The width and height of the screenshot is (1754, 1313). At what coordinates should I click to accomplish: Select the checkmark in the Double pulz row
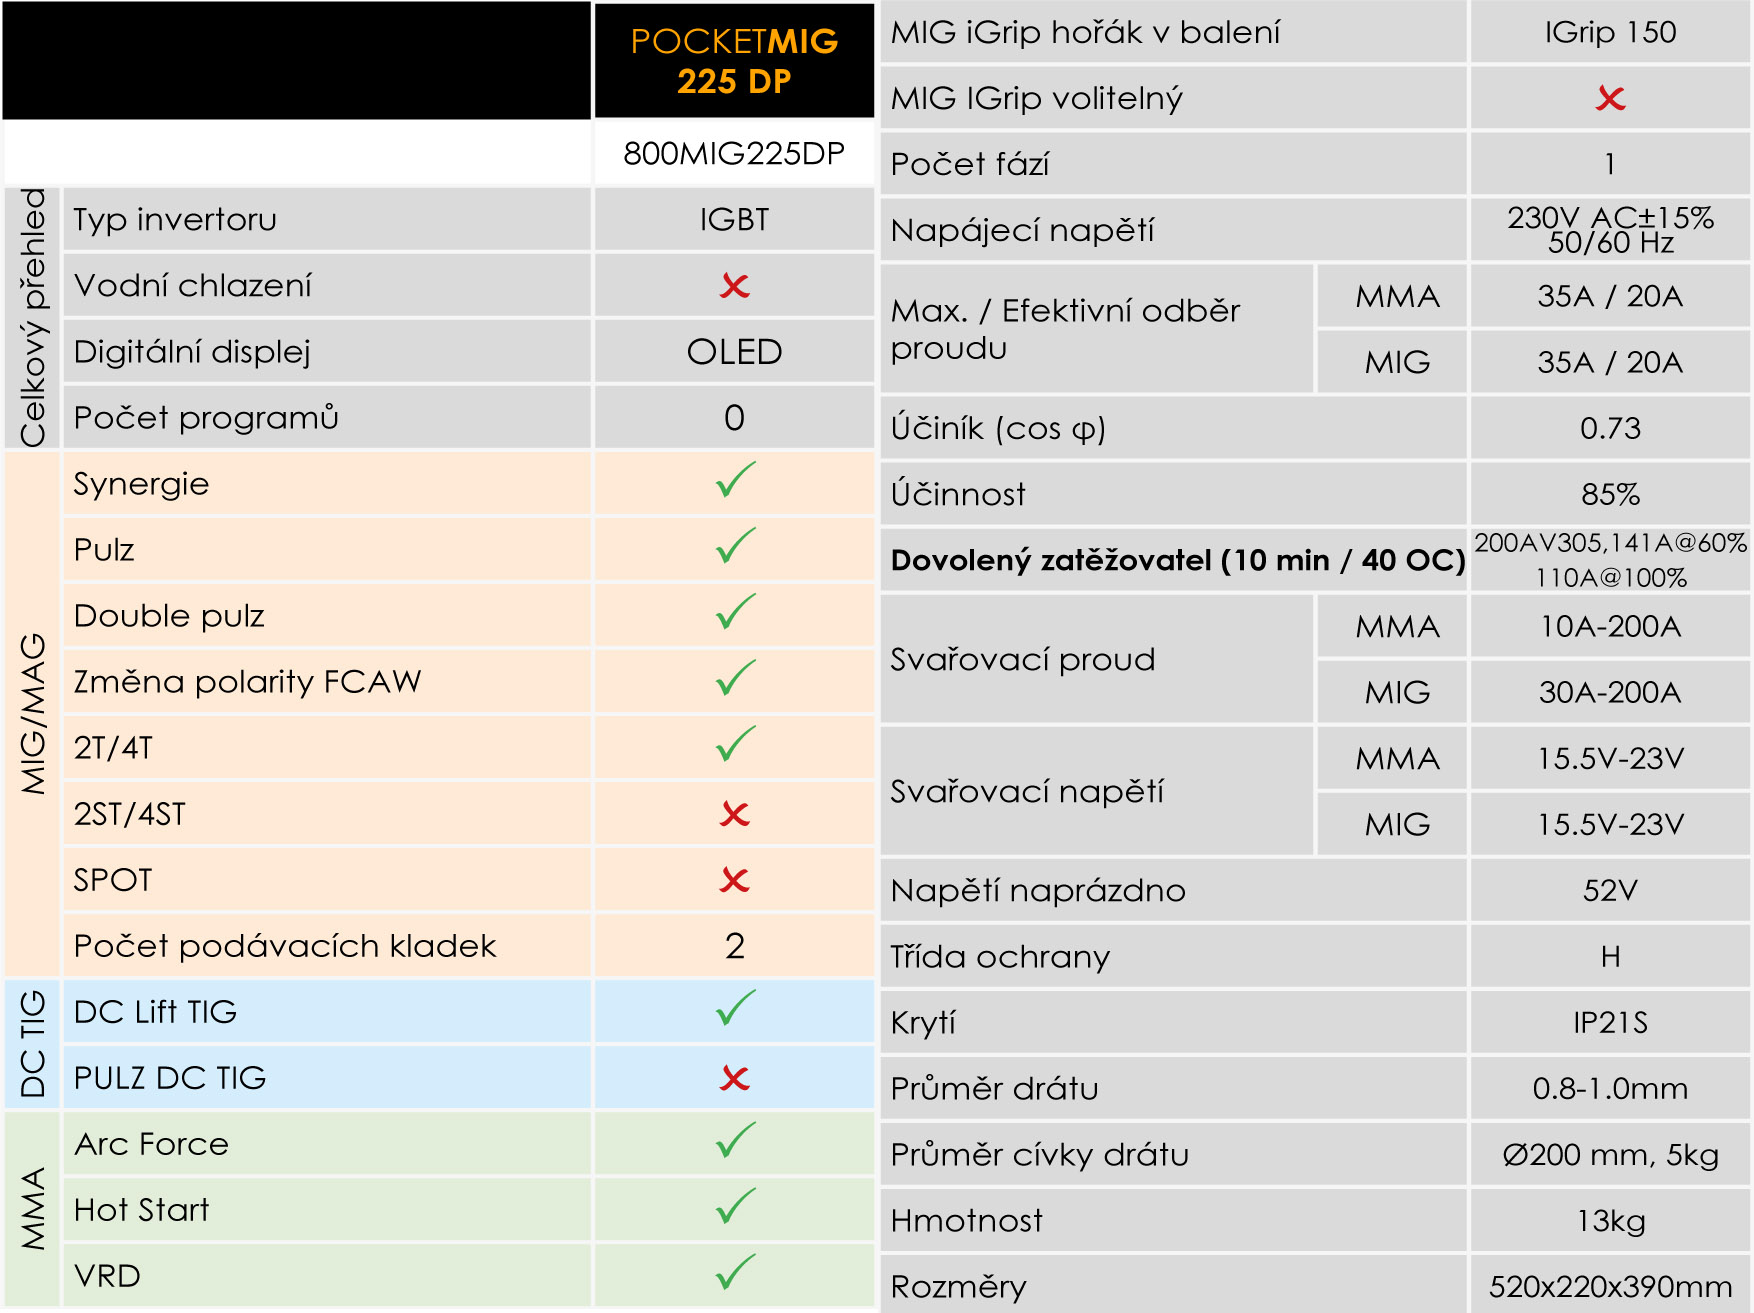point(735,613)
